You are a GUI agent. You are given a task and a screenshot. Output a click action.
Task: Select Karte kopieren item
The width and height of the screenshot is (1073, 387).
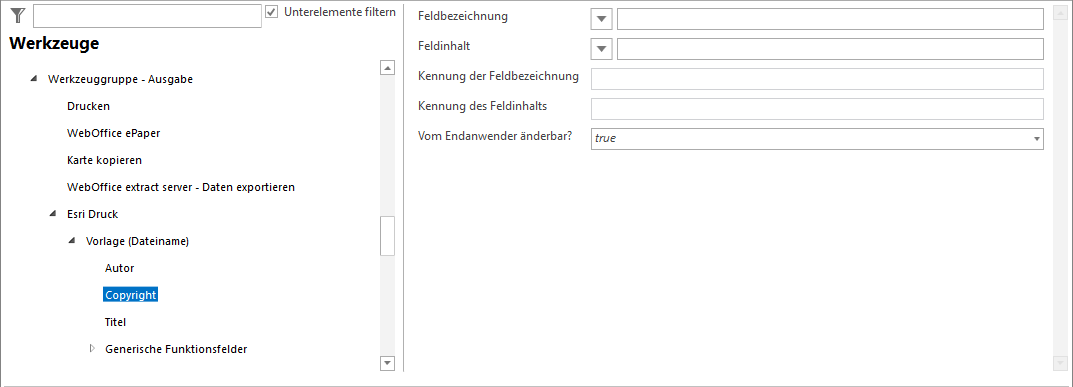click(104, 160)
